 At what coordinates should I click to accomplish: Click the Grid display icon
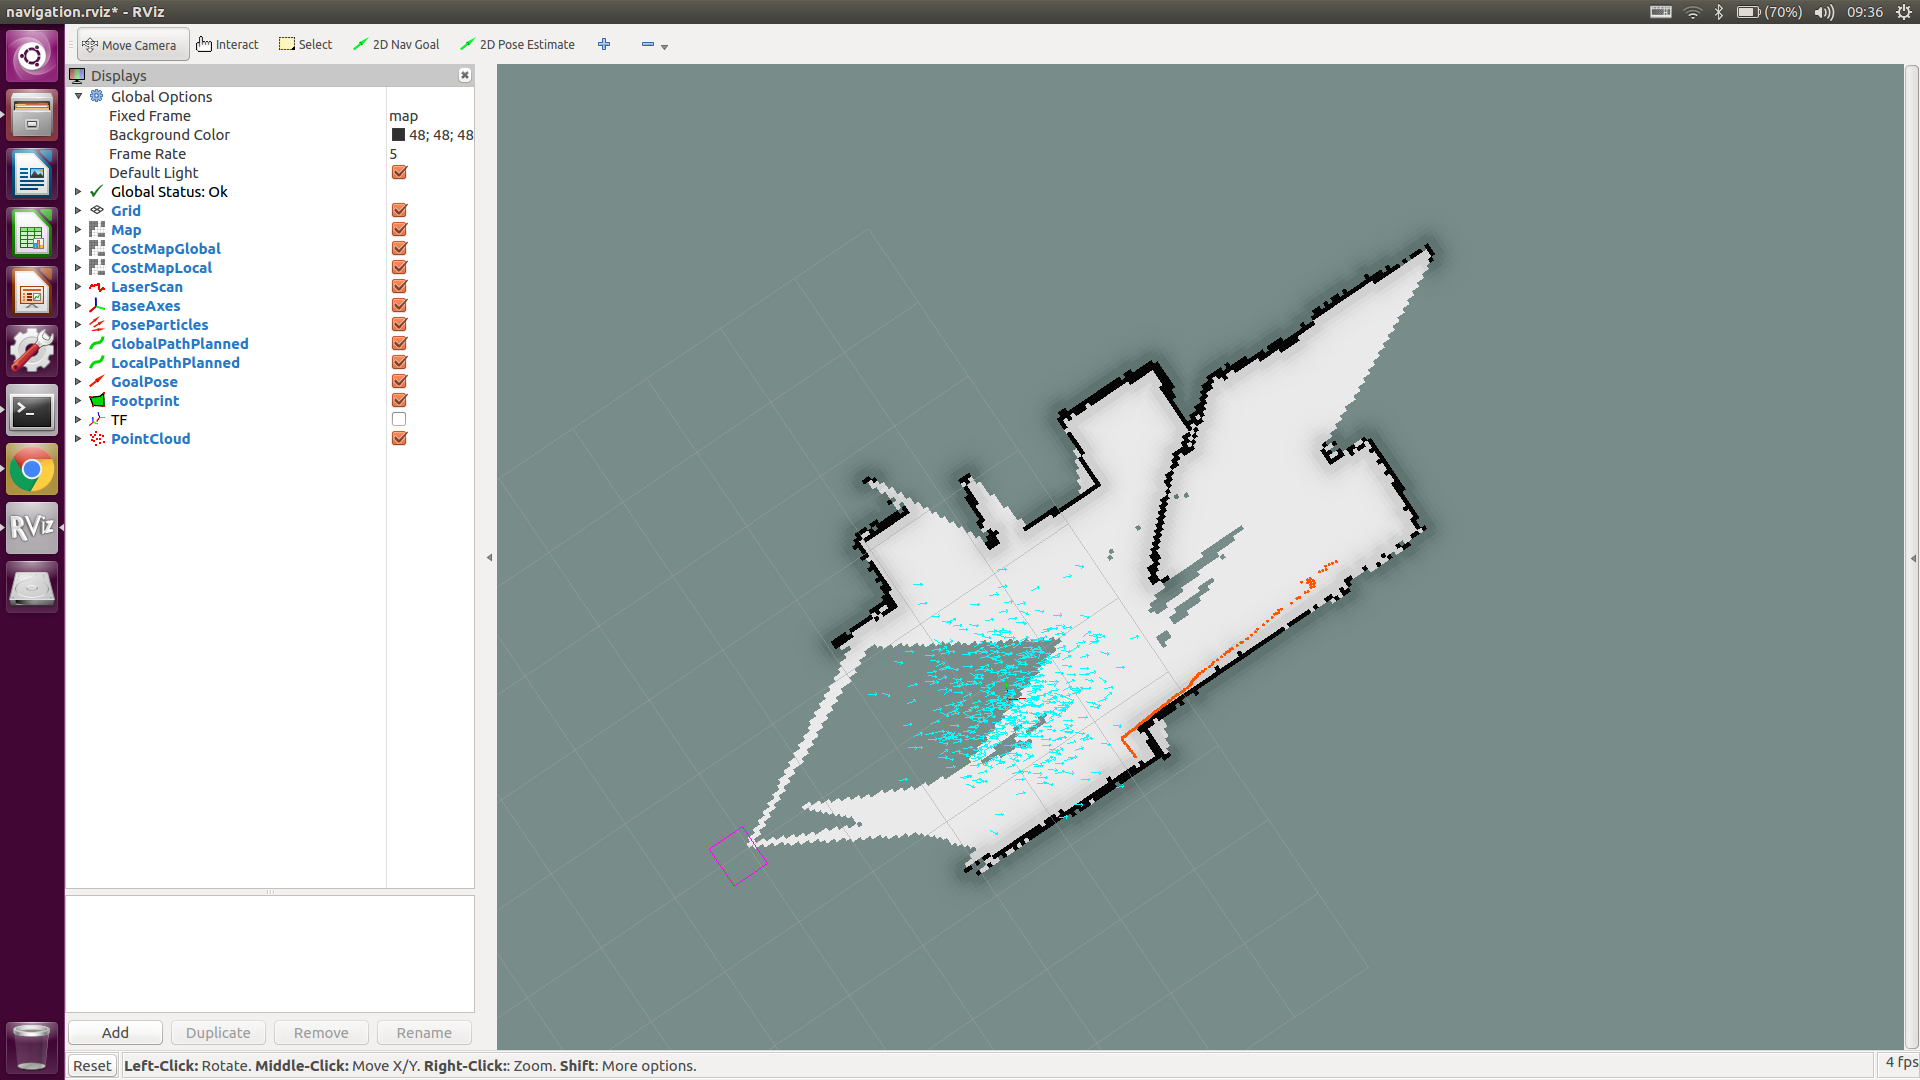97,210
